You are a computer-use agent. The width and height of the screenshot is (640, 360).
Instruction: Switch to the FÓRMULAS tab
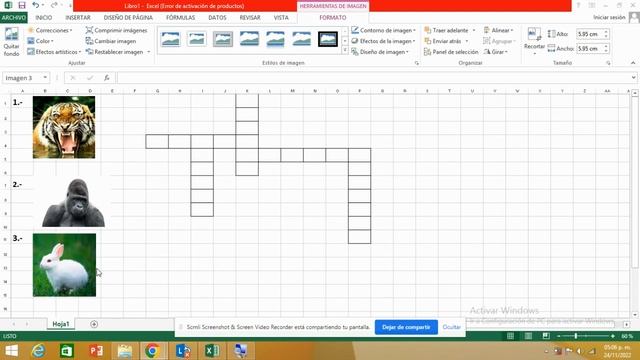tap(180, 18)
